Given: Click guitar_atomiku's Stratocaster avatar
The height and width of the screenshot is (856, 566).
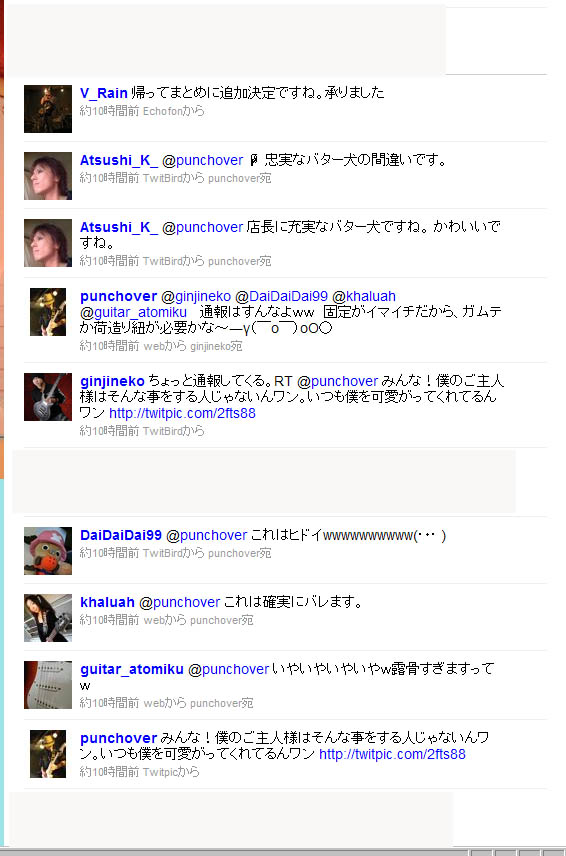Looking at the screenshot, I should point(48,685).
